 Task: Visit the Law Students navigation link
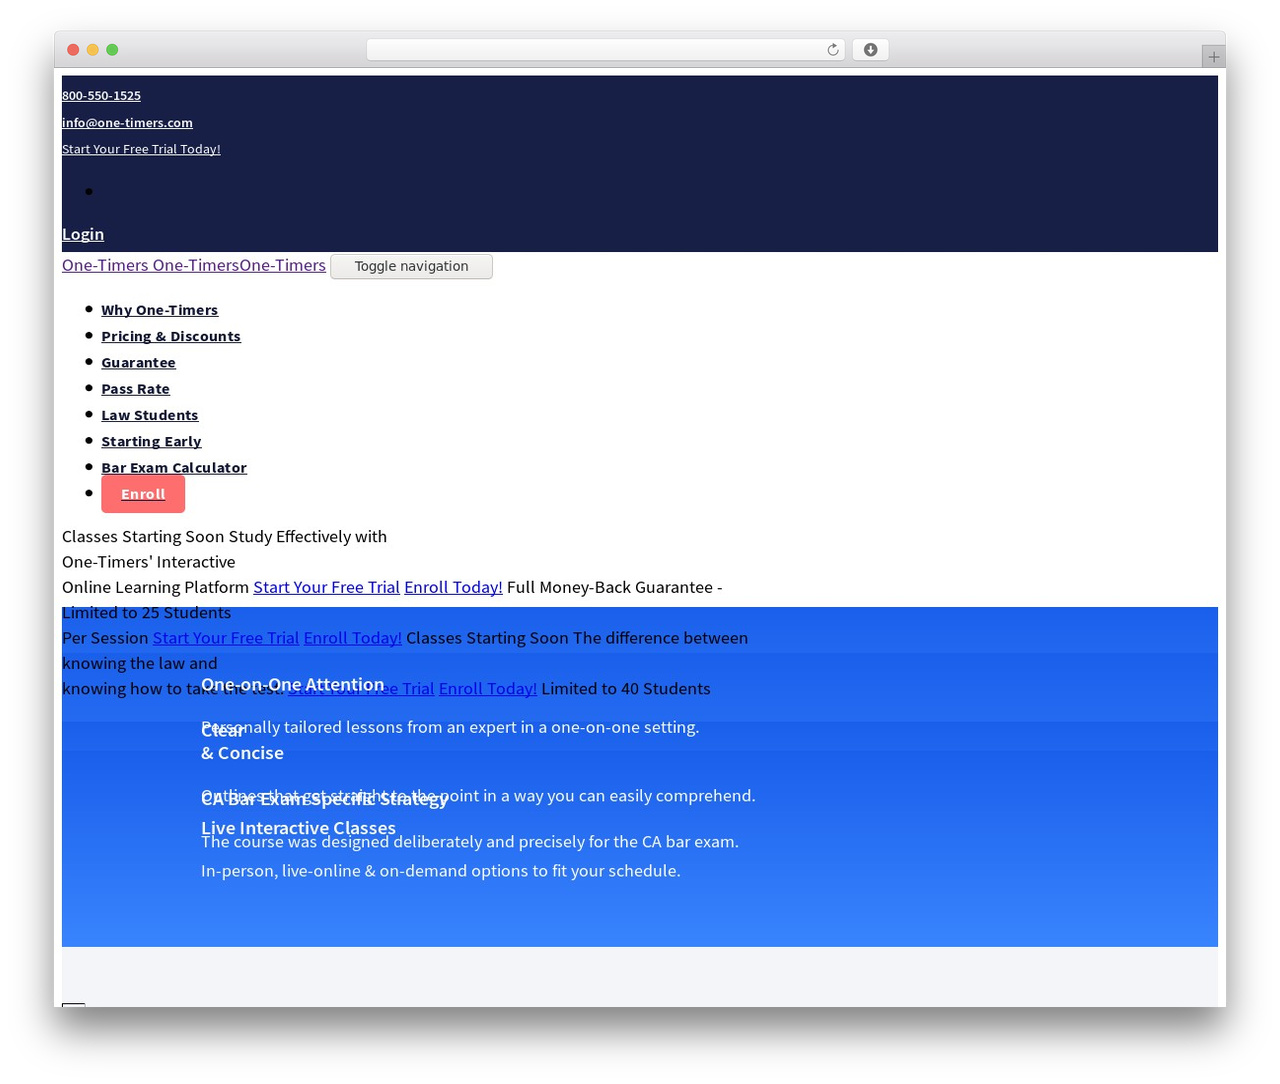click(x=150, y=415)
